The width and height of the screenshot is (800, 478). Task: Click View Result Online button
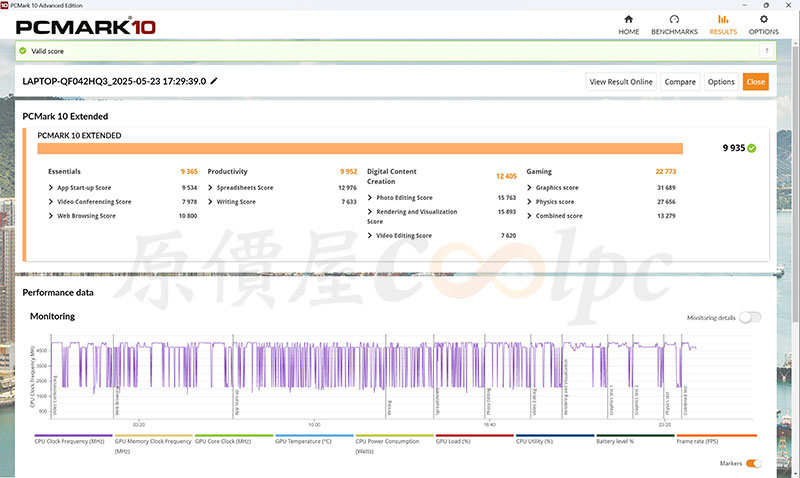click(621, 82)
